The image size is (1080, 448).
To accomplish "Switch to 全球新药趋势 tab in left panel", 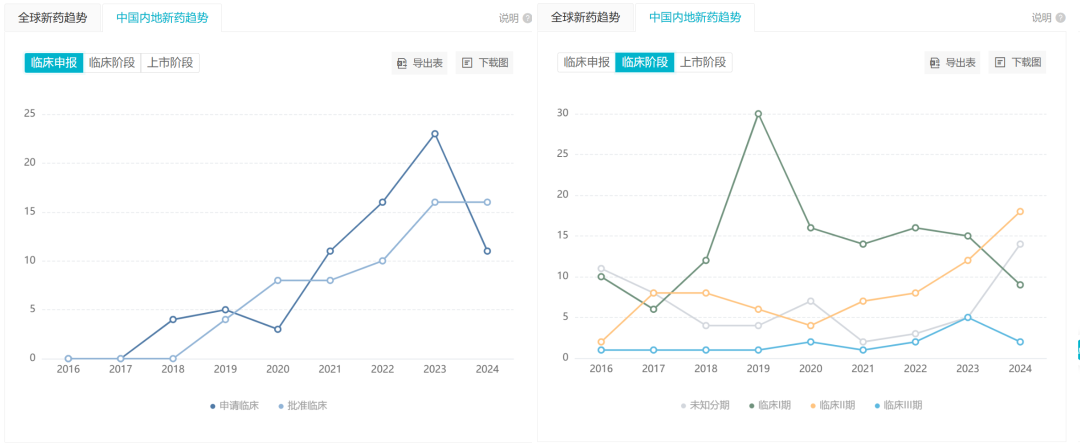I will click(x=52, y=18).
